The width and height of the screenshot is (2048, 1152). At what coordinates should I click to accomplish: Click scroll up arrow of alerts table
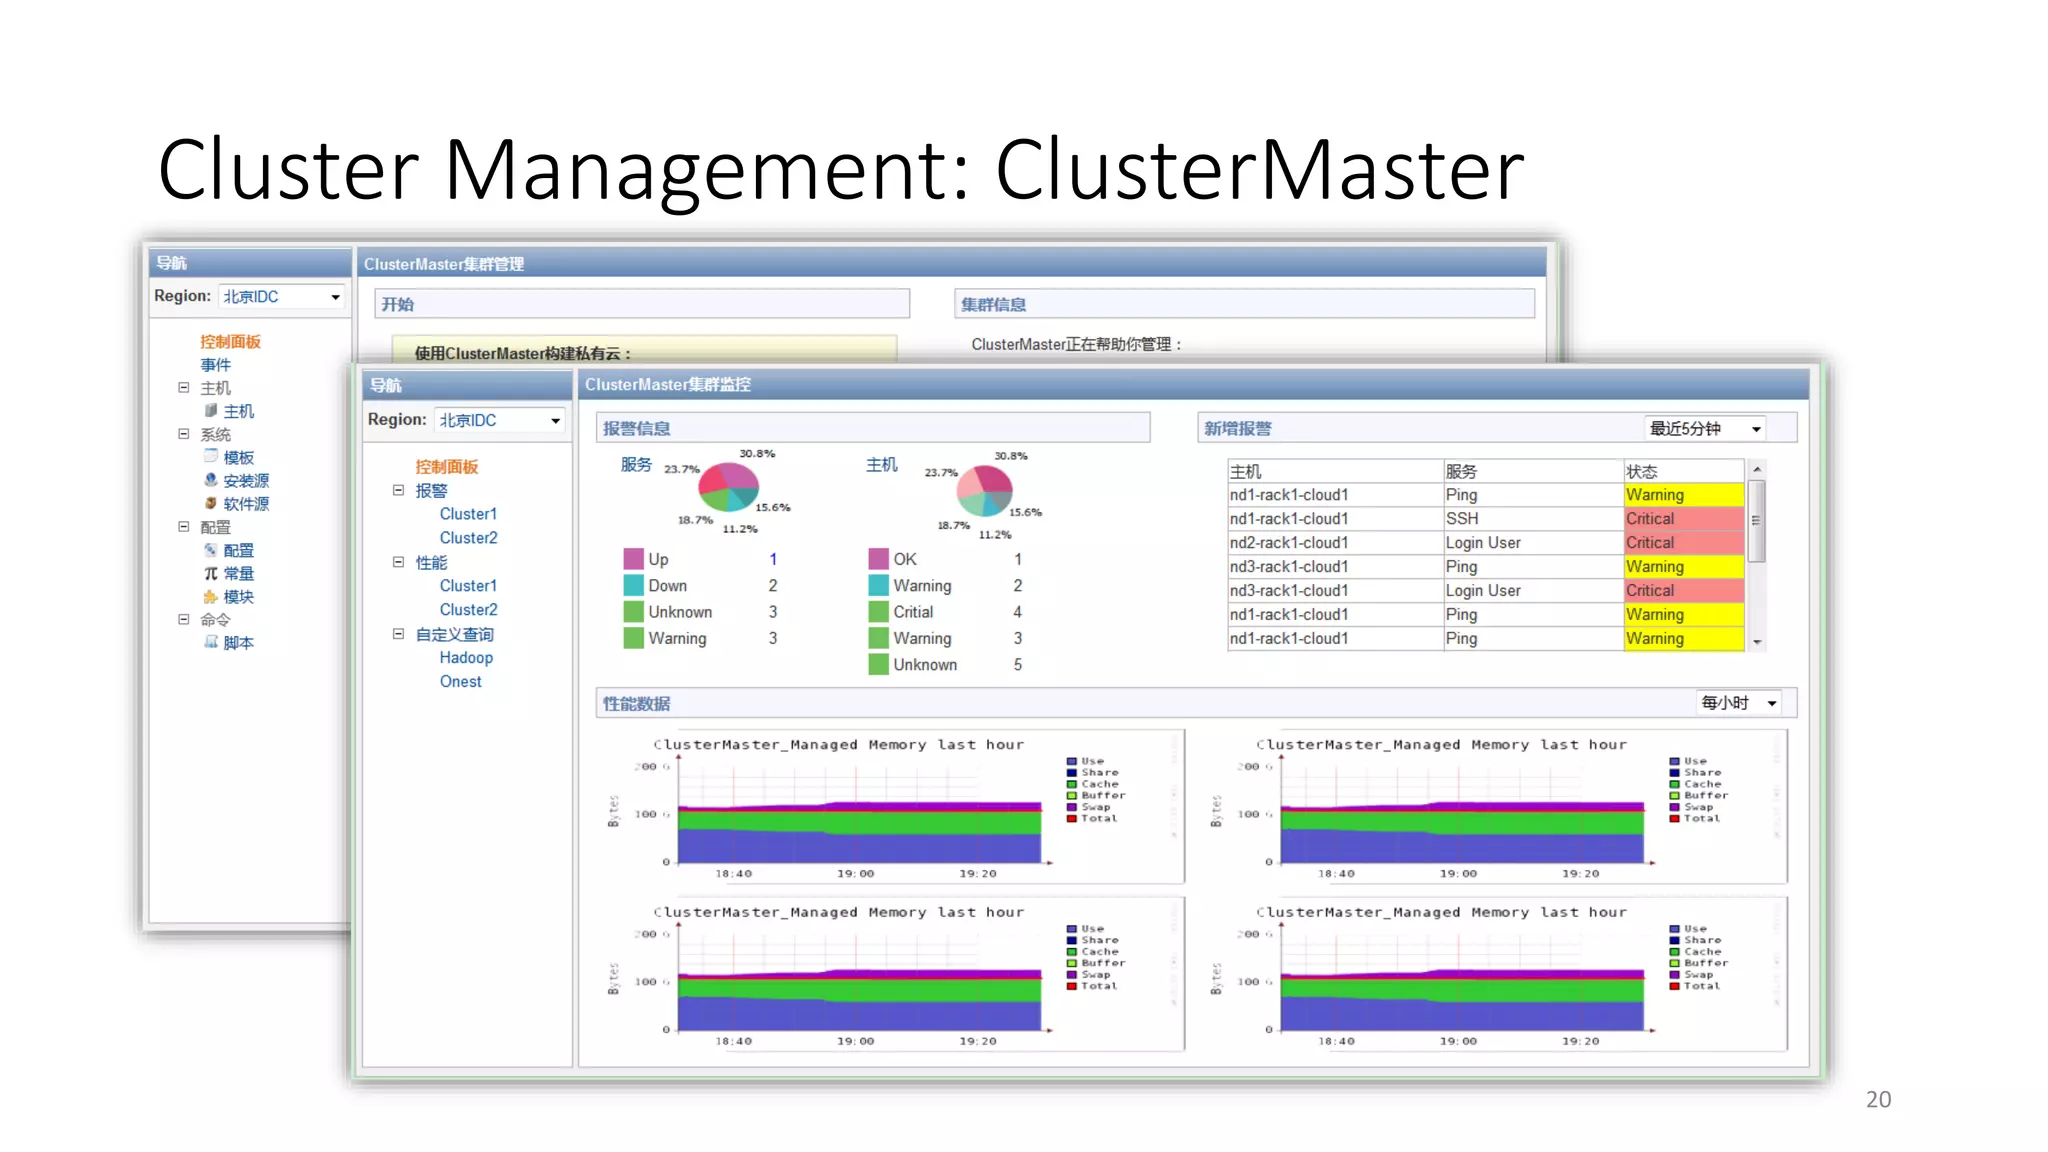(1757, 469)
